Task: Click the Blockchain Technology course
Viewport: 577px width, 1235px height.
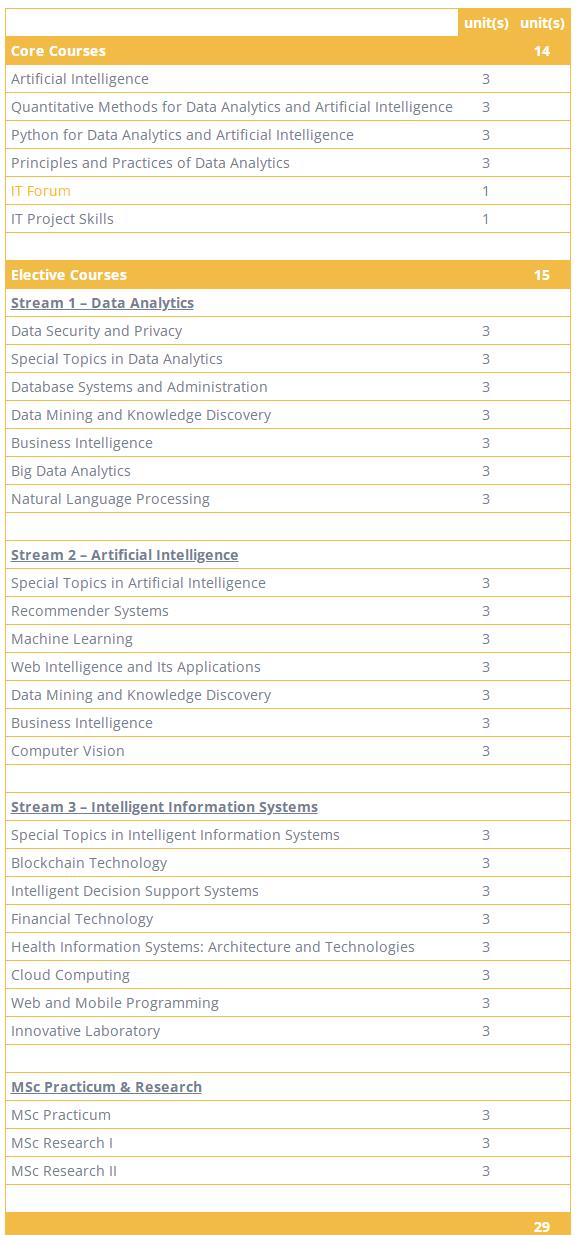Action: (x=89, y=863)
